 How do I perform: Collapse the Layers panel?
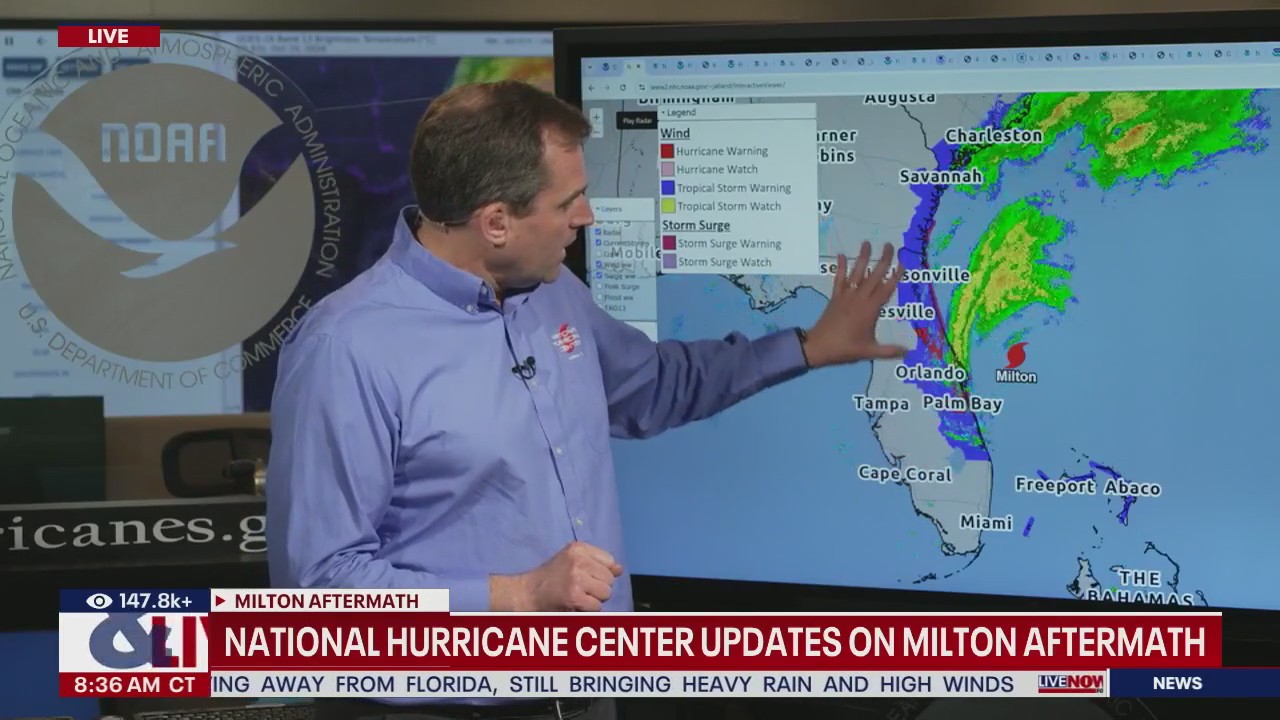[x=597, y=209]
